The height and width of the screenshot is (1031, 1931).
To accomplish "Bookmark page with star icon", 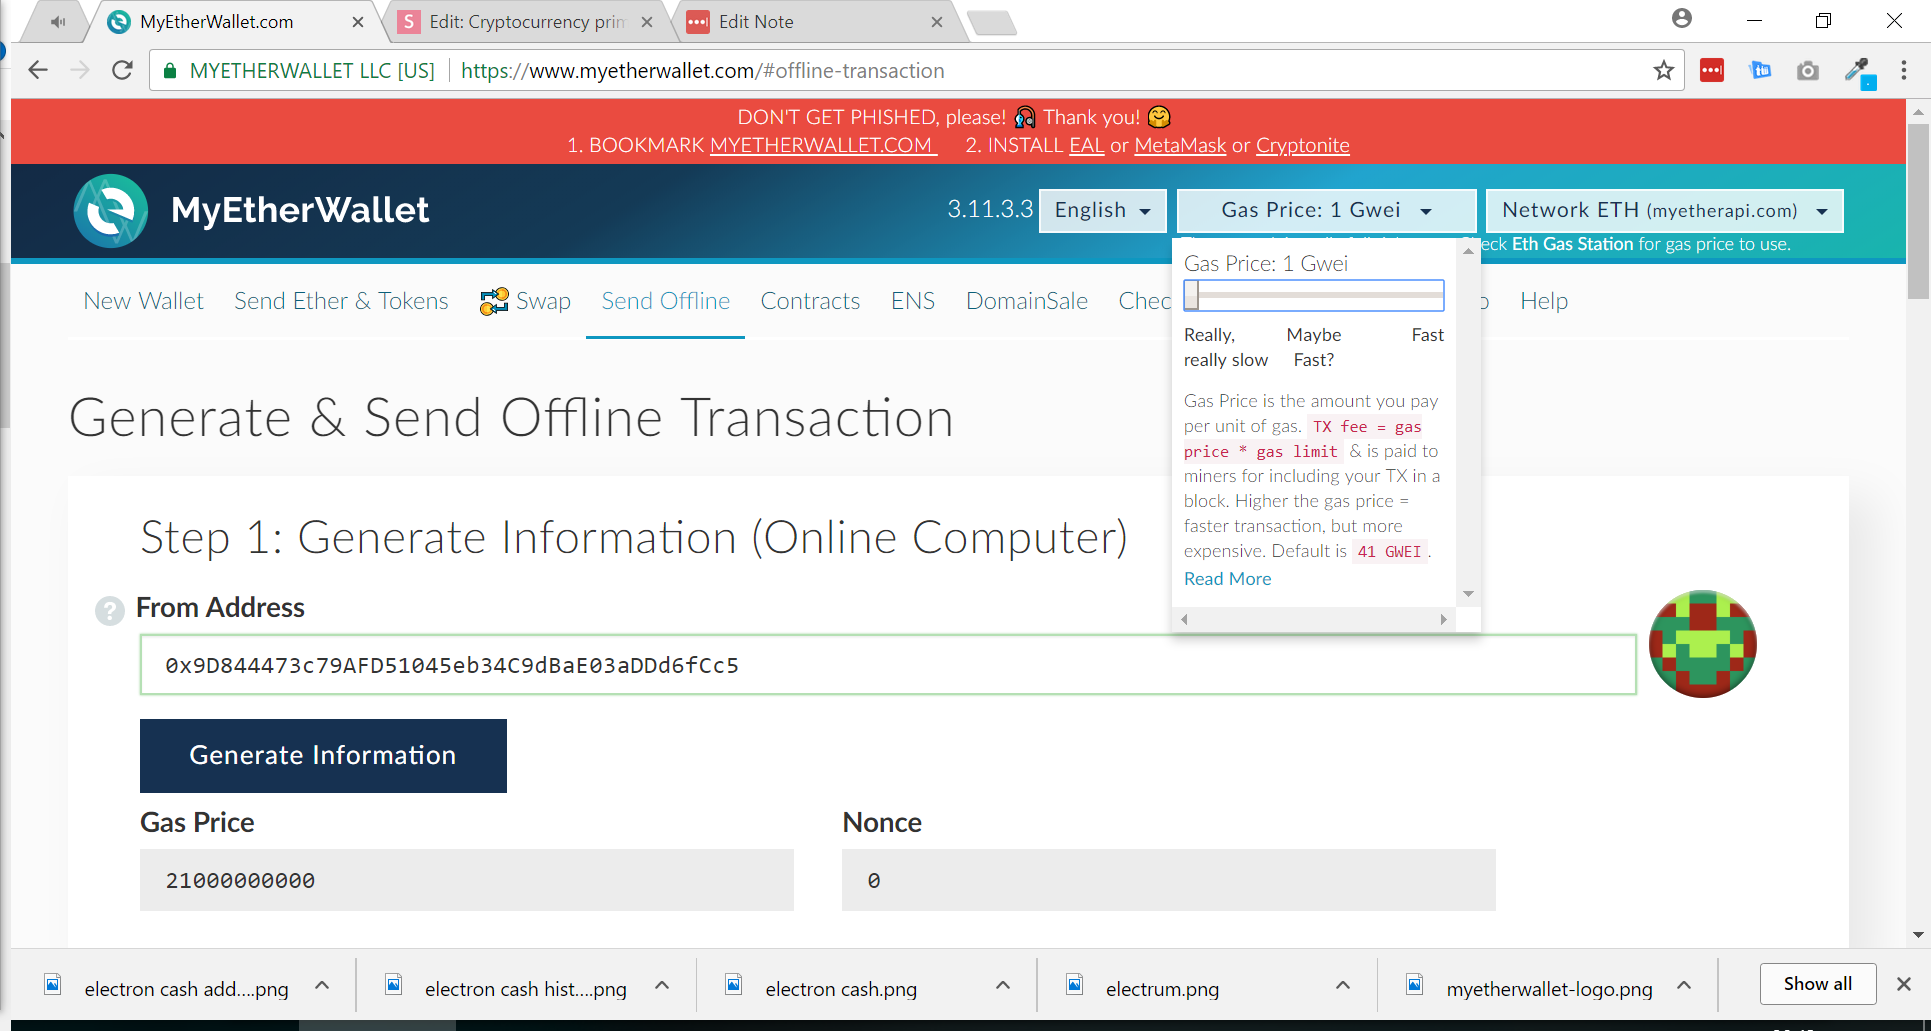I will pos(1663,70).
